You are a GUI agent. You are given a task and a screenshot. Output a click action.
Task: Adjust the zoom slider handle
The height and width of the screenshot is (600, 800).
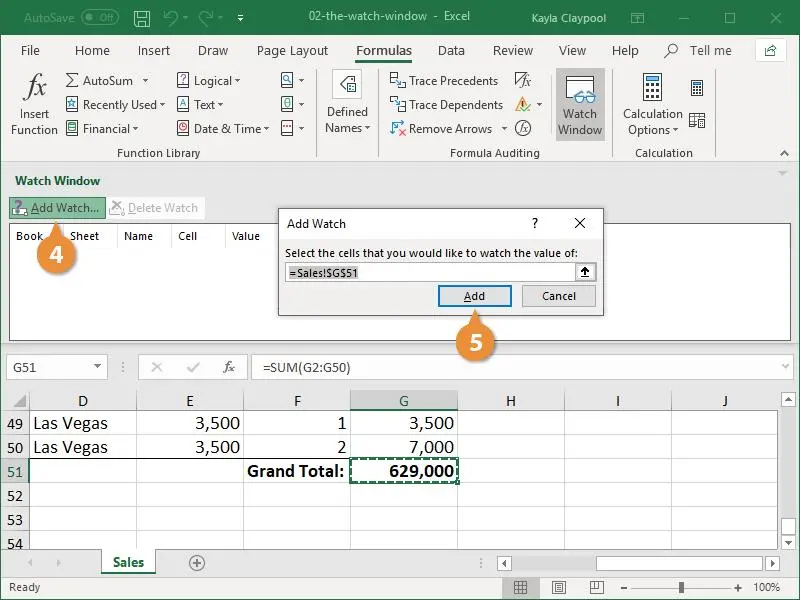(x=681, y=588)
